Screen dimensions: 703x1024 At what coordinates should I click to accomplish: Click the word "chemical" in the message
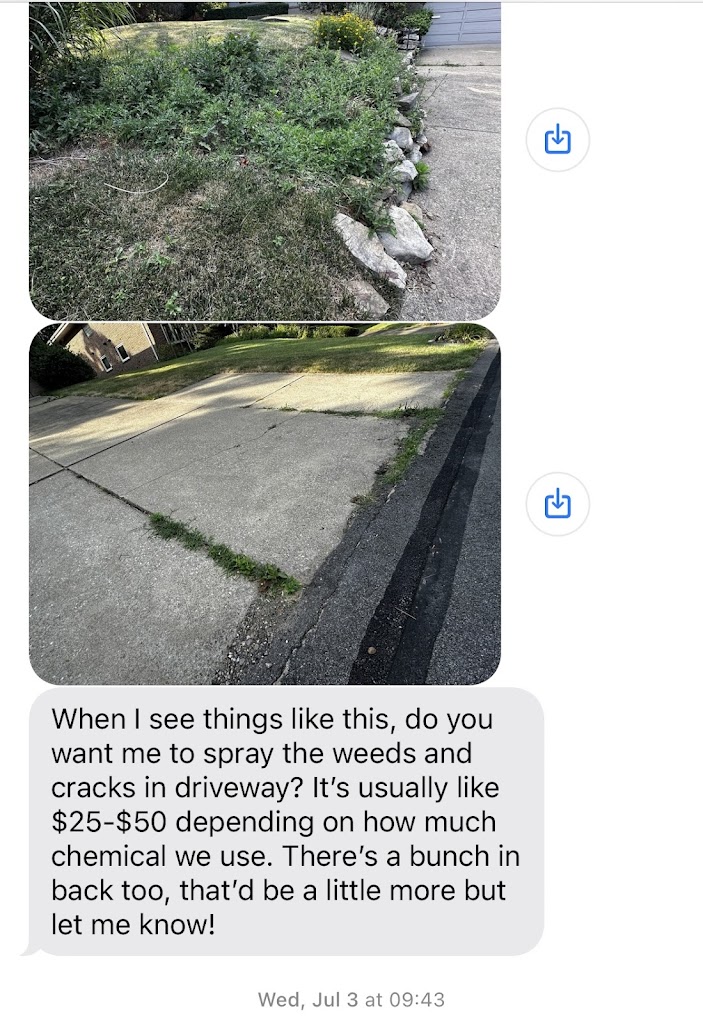pyautogui.click(x=105, y=856)
